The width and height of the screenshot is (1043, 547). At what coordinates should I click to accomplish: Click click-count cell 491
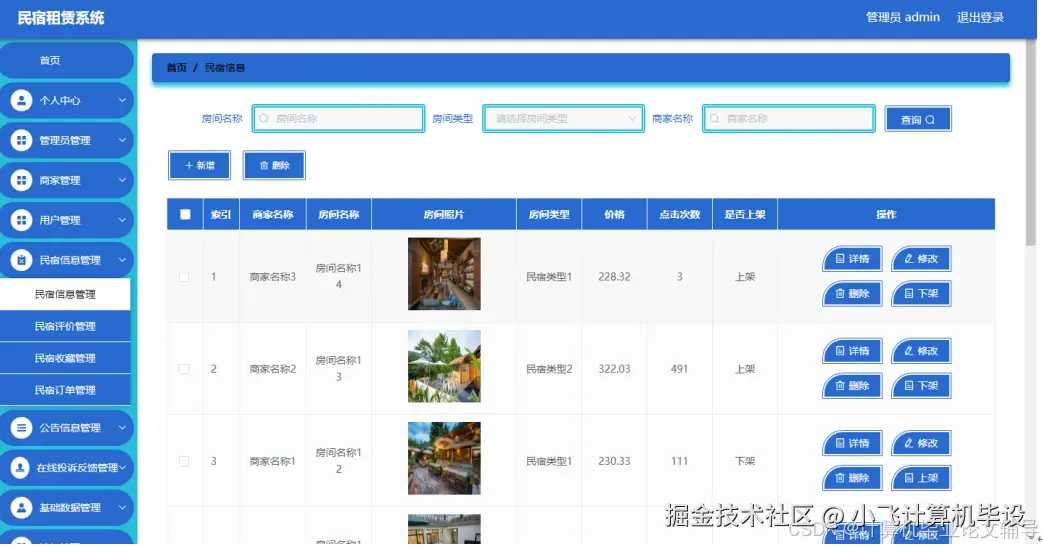[x=679, y=369]
